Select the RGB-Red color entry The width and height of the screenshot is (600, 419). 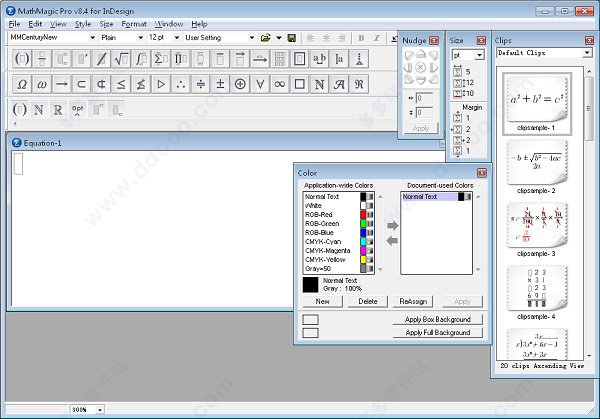click(x=339, y=215)
